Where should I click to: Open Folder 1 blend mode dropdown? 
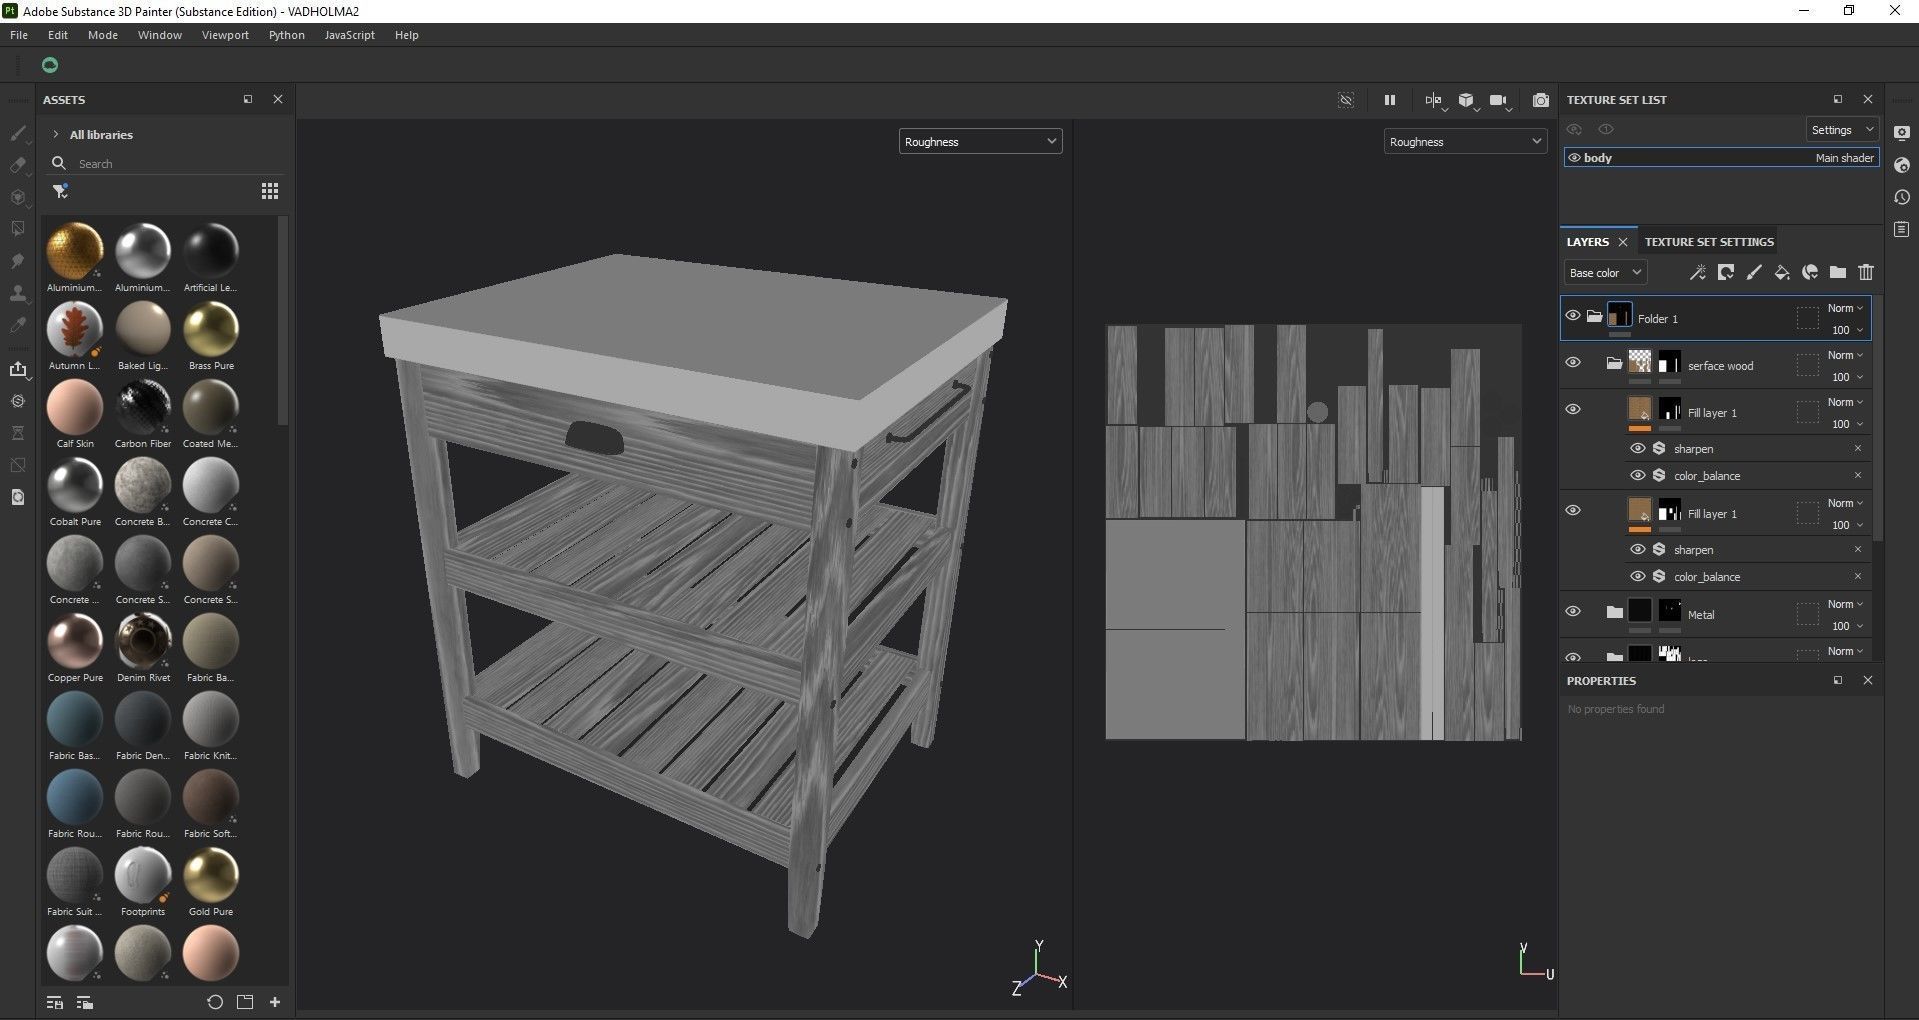coord(1845,308)
